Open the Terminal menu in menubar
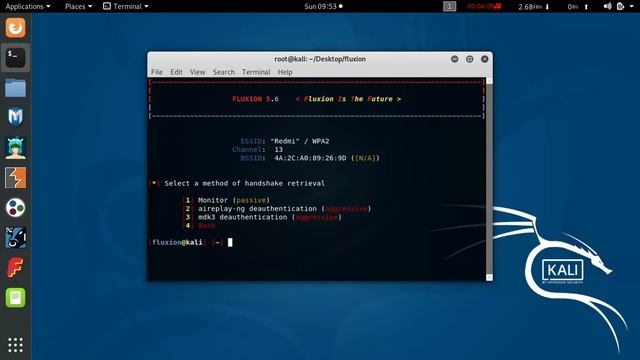The height and width of the screenshot is (360, 640). [256, 72]
